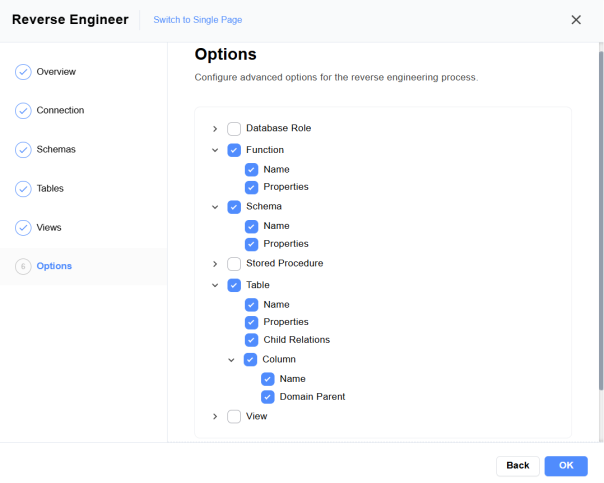Click the Database Role label

279,128
